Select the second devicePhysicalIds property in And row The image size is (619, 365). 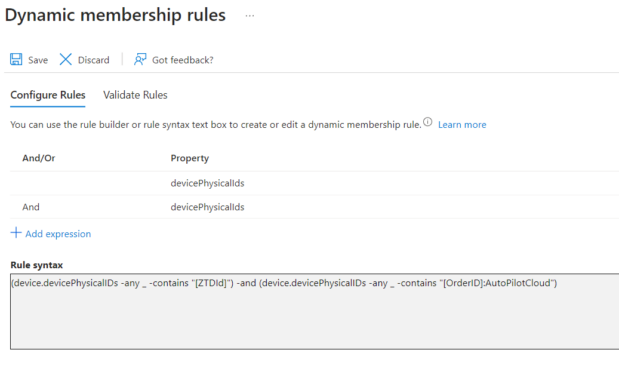click(x=207, y=207)
